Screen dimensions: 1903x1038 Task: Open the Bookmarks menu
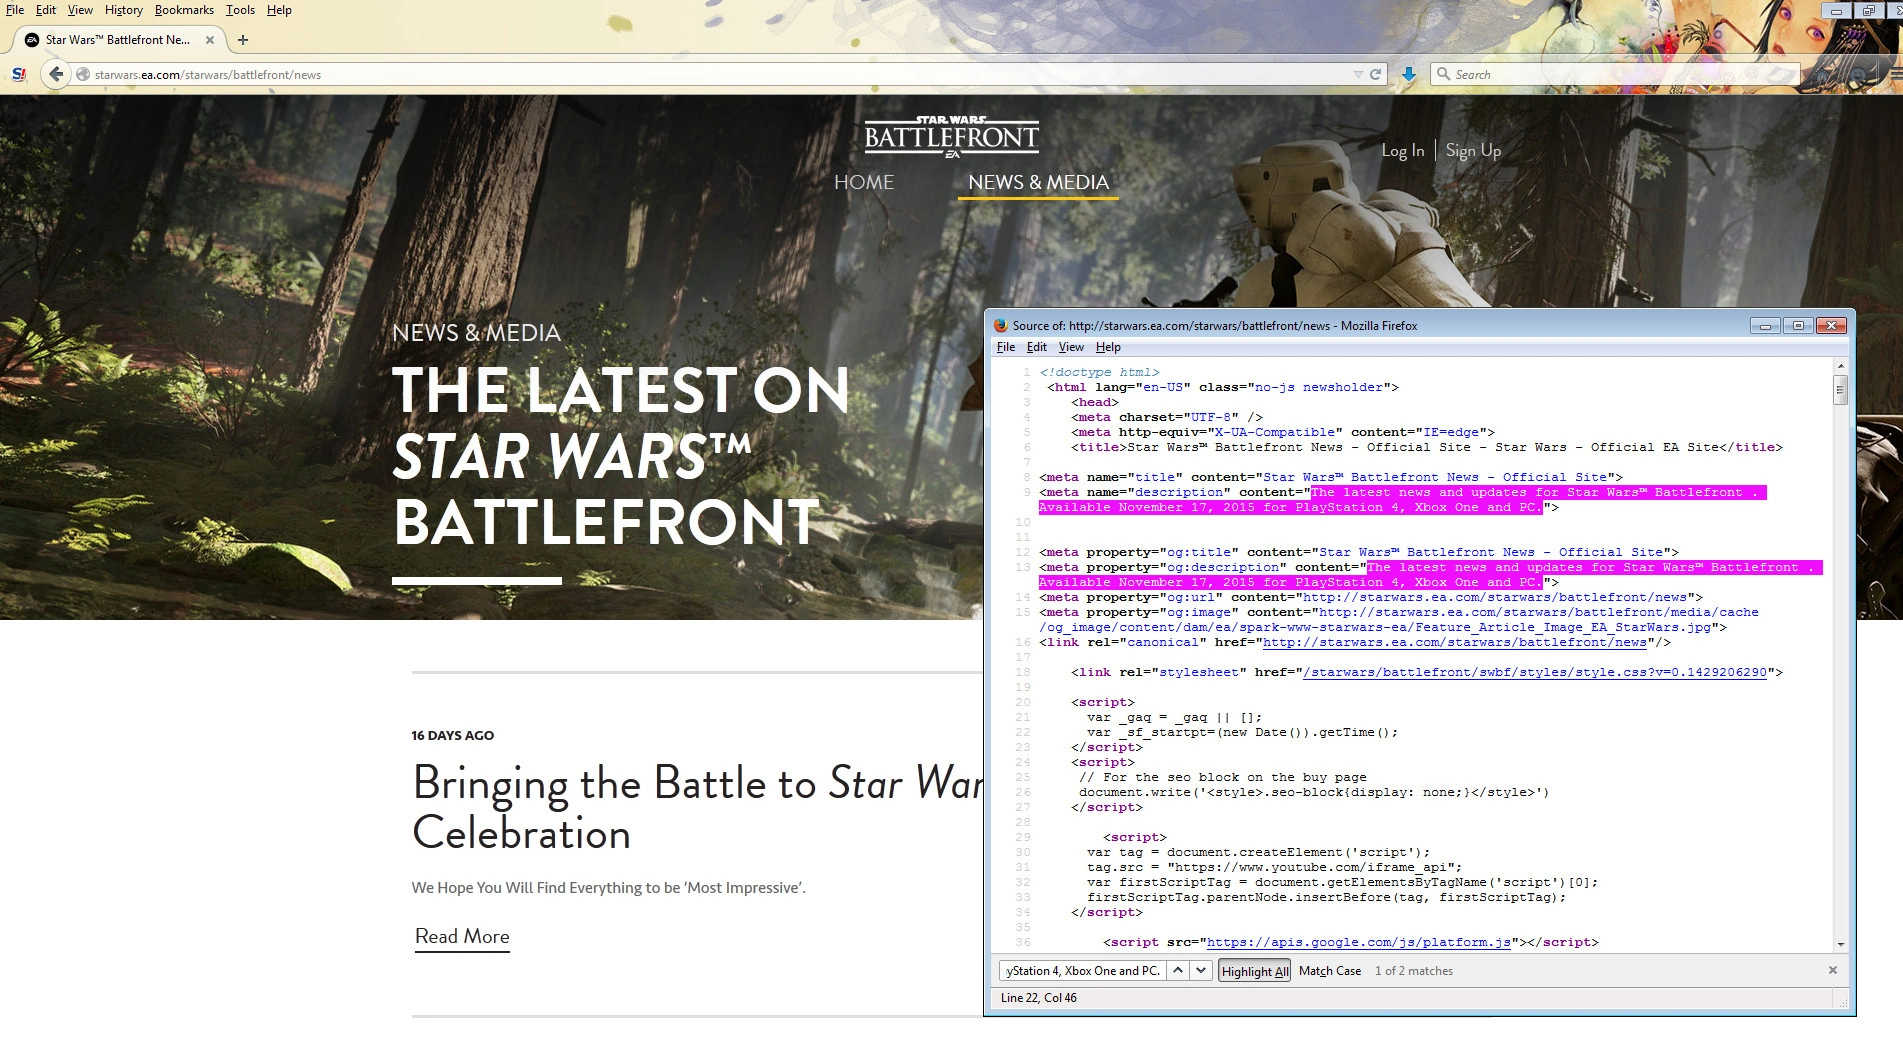184,10
